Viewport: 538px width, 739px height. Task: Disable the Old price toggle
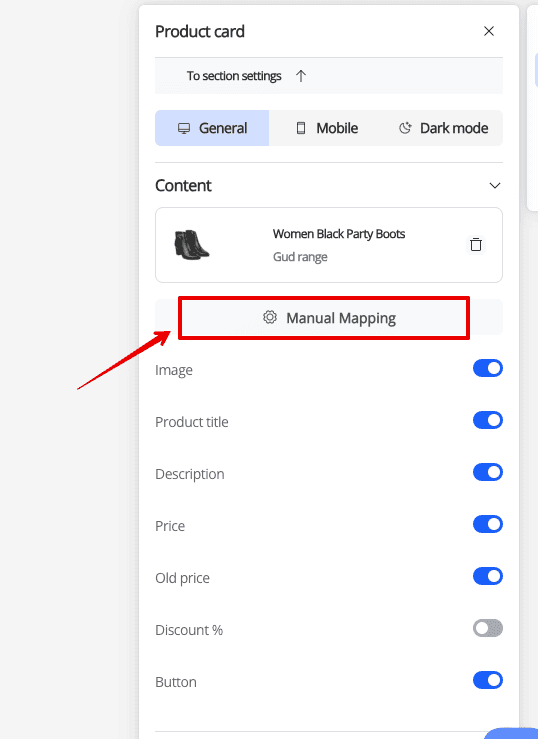click(488, 576)
